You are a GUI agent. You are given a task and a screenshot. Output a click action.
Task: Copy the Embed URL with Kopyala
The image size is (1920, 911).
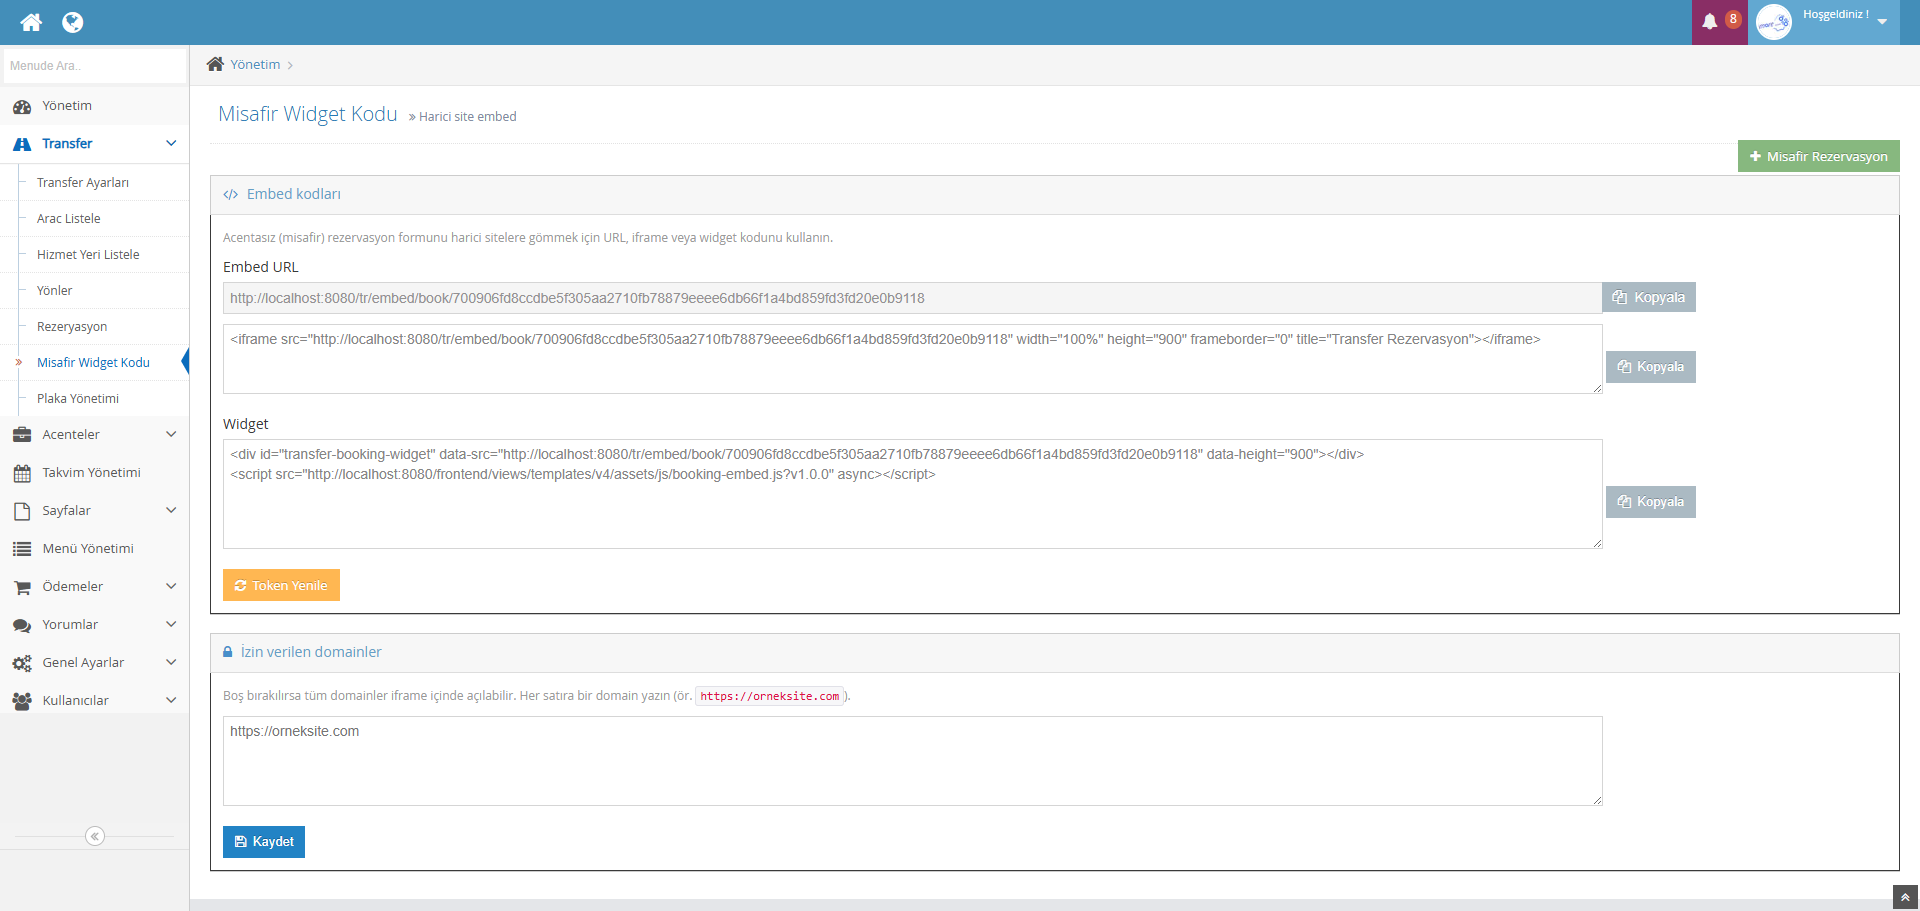pos(1649,297)
